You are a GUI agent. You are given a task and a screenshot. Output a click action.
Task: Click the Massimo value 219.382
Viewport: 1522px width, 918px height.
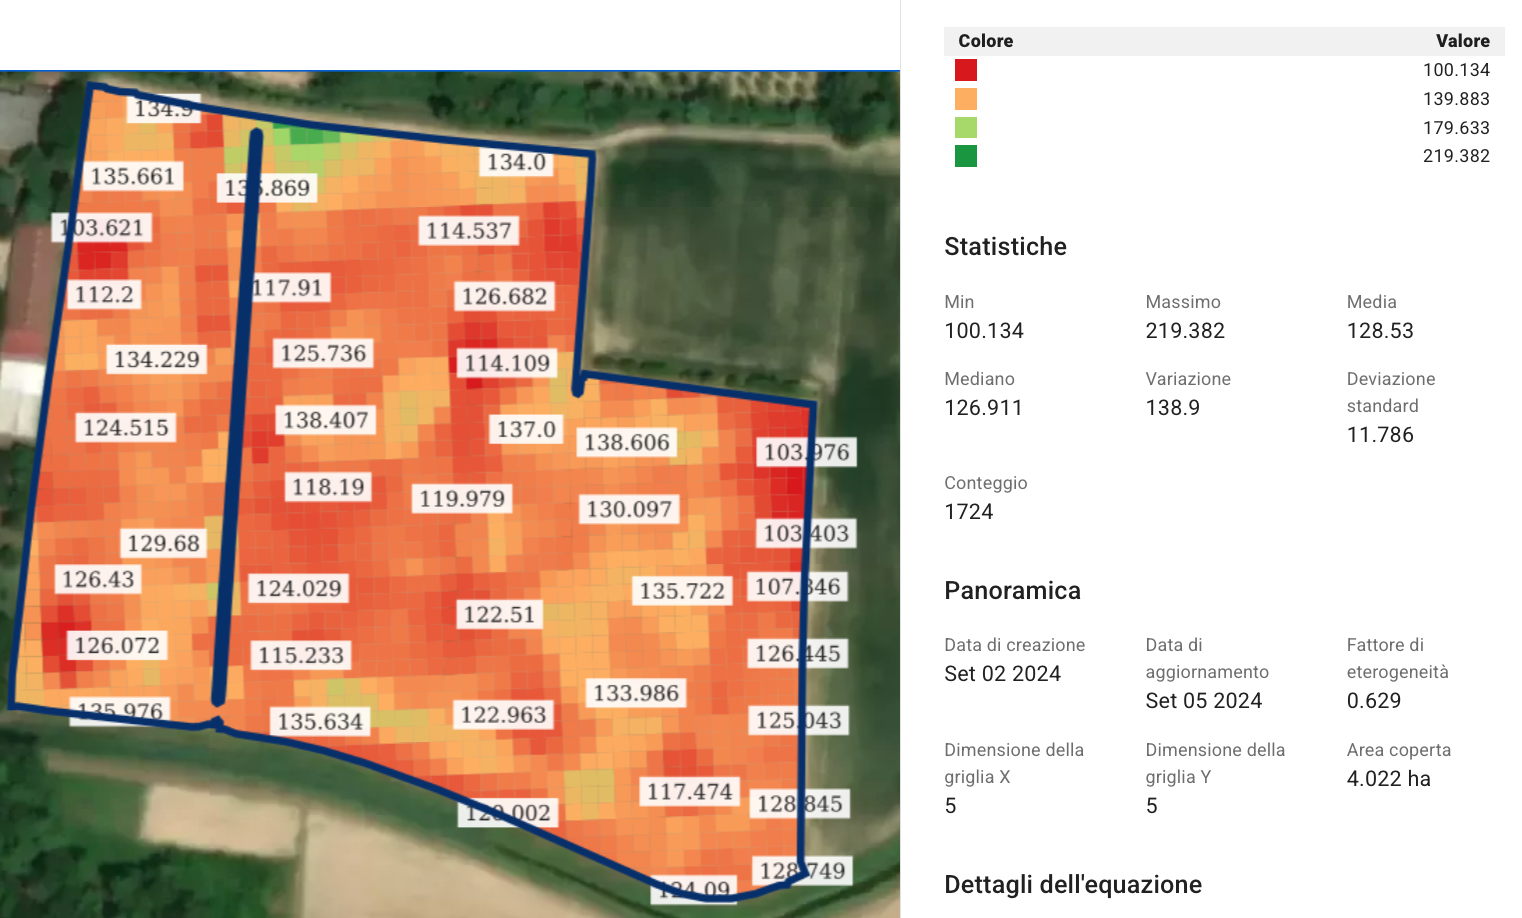coord(1185,331)
